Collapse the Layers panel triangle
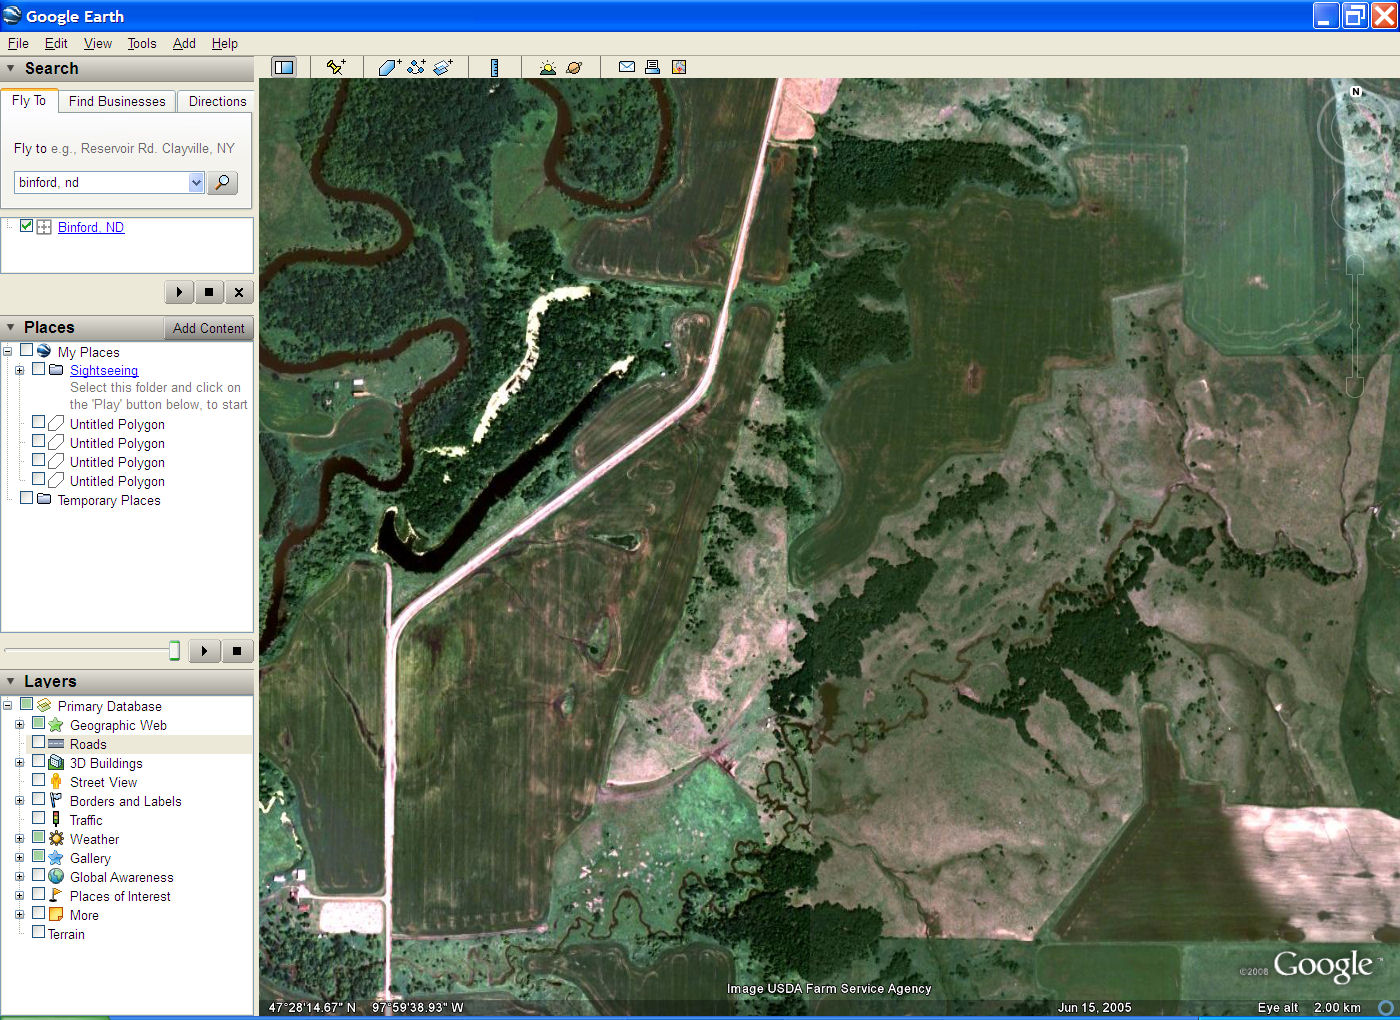1400x1020 pixels. tap(11, 681)
